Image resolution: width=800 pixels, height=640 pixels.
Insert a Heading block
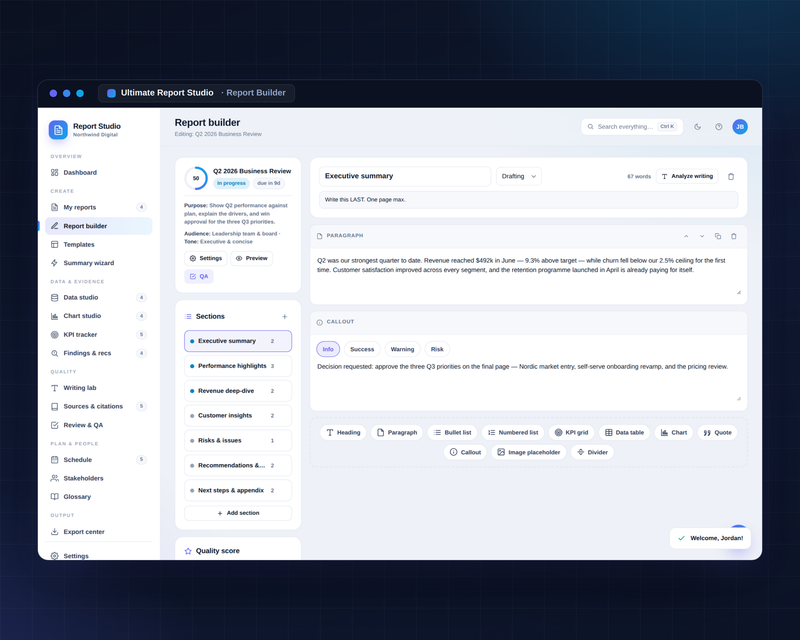343,432
